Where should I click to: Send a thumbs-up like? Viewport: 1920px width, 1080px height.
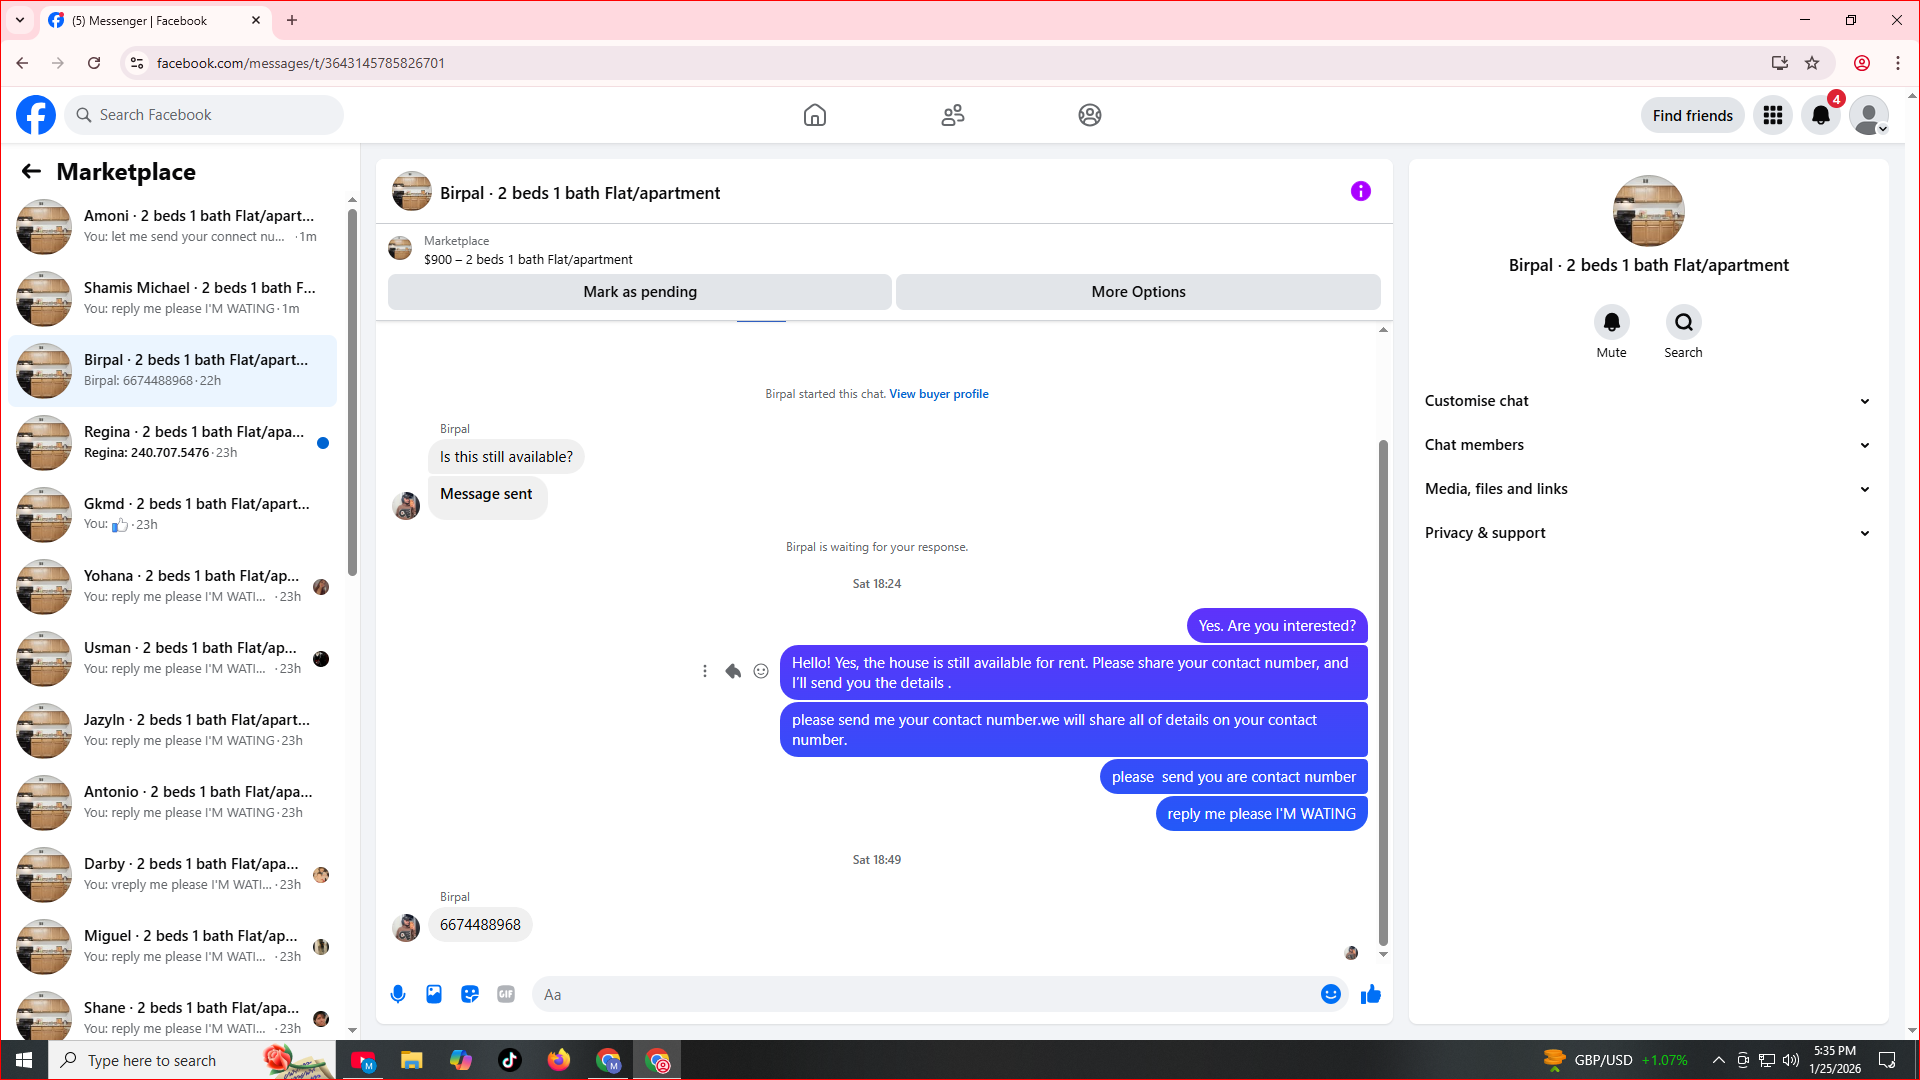[1371, 994]
